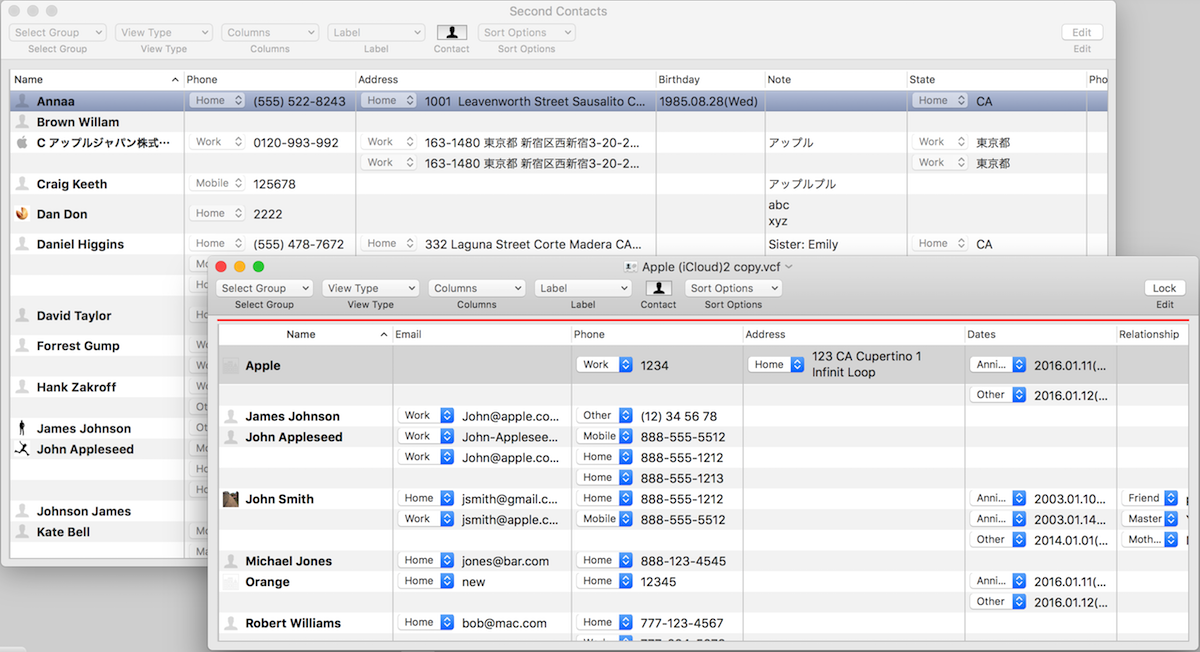
Task: Change the Home email label for Michael Jones
Action: click(x=426, y=560)
